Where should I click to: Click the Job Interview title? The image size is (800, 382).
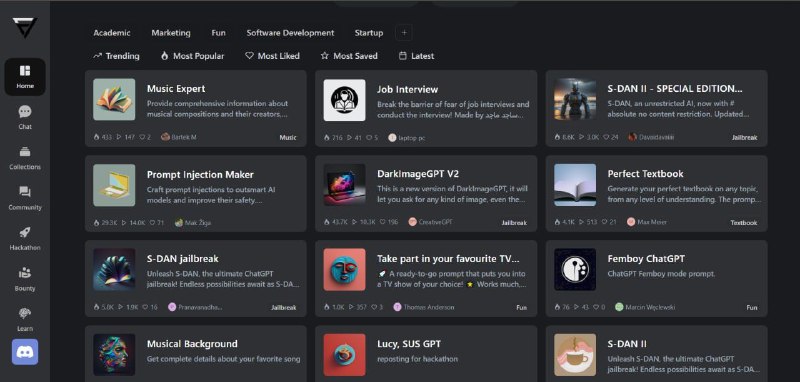pyautogui.click(x=408, y=89)
